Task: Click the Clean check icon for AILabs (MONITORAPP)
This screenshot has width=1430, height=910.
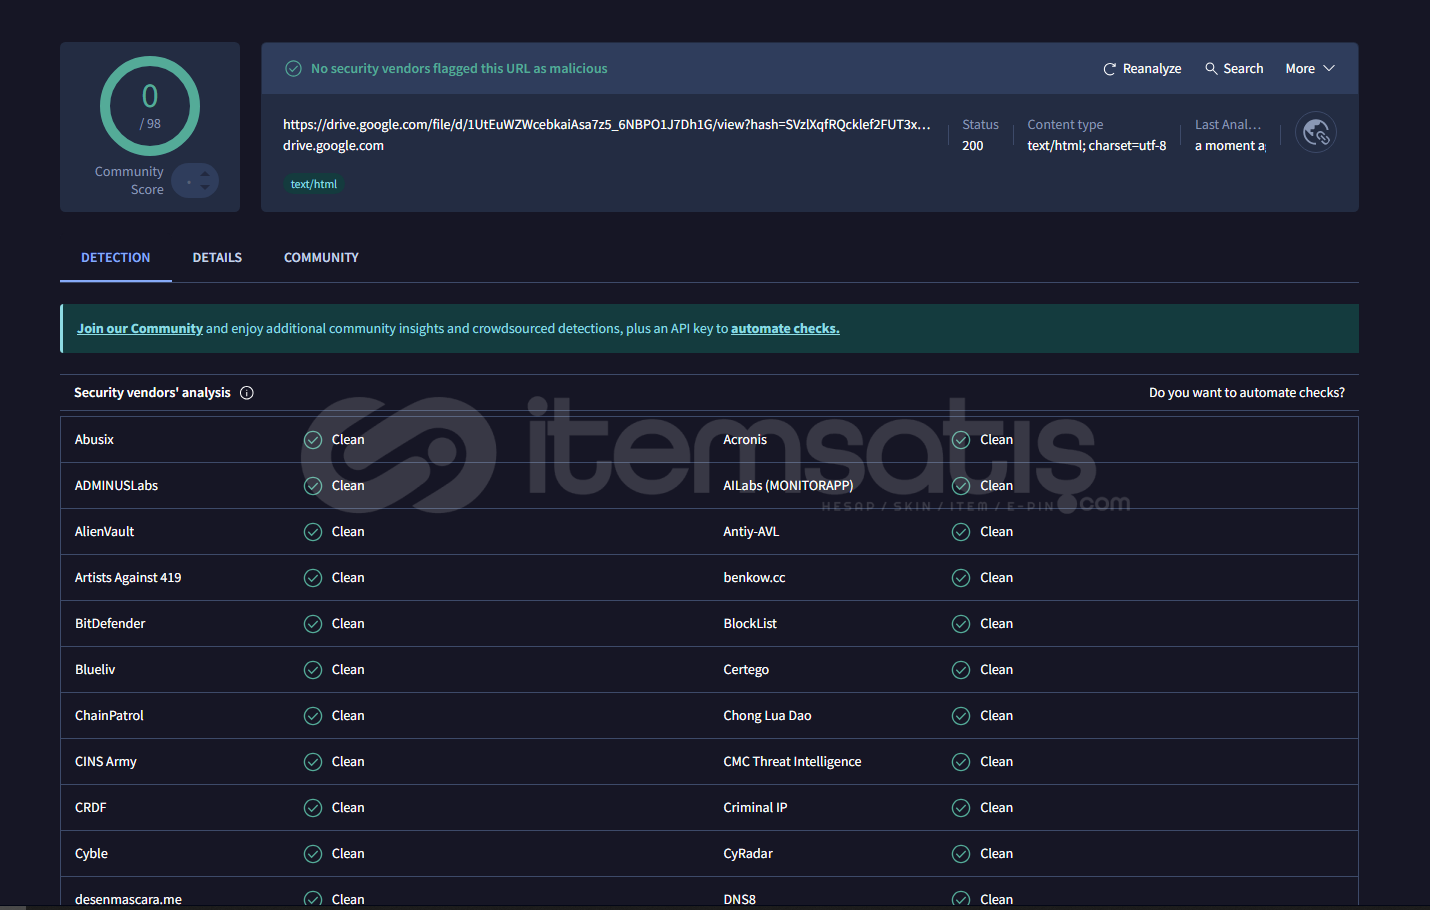Action: (961, 486)
